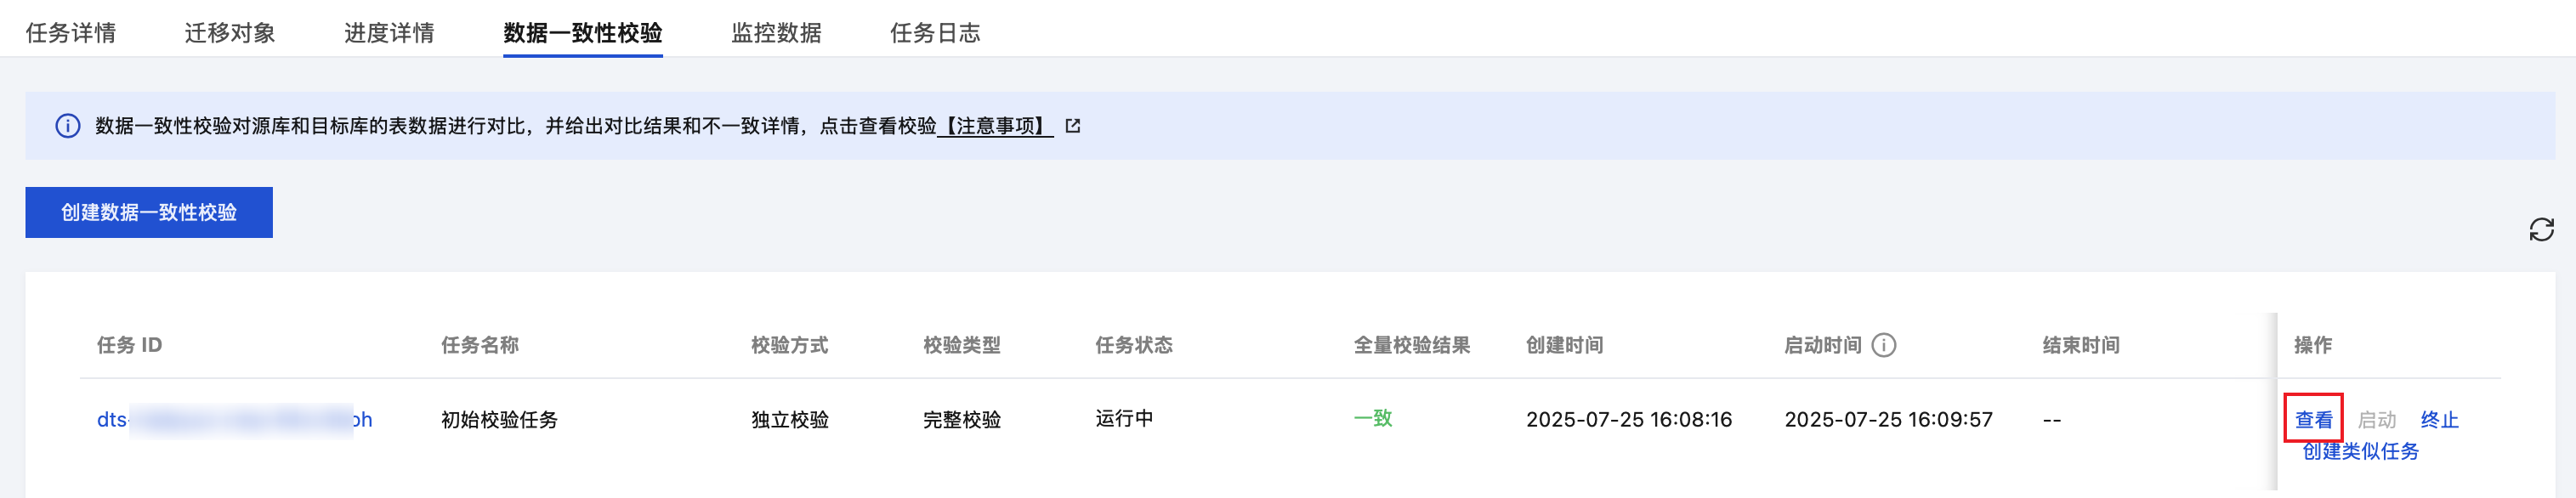2576x498 pixels.
Task: Open the 【注意事项】 link
Action: click(x=995, y=126)
